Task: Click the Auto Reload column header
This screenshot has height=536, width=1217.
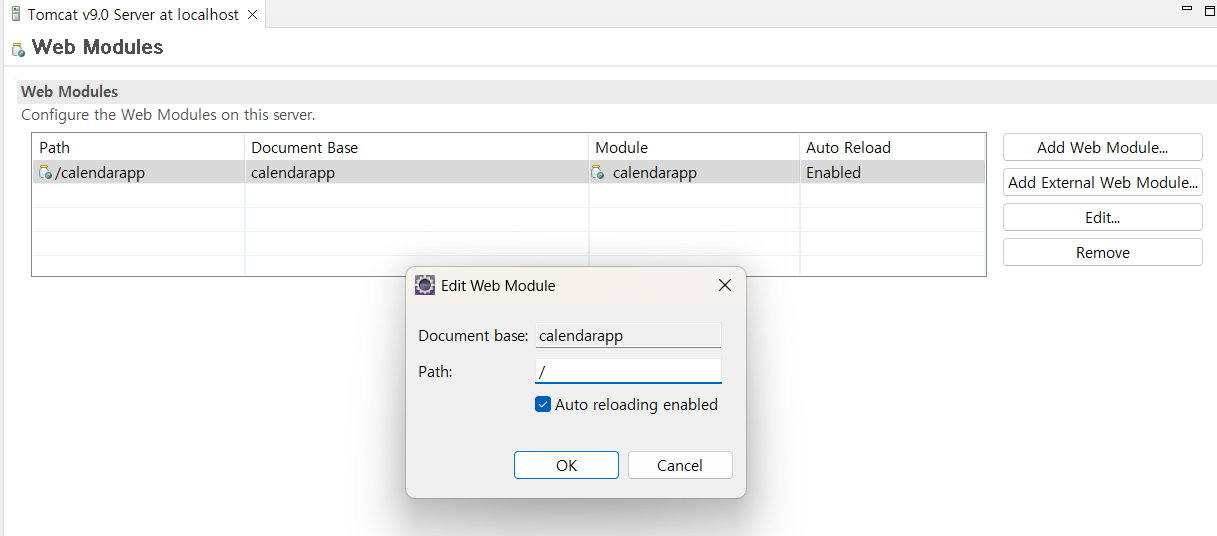Action: (x=892, y=147)
